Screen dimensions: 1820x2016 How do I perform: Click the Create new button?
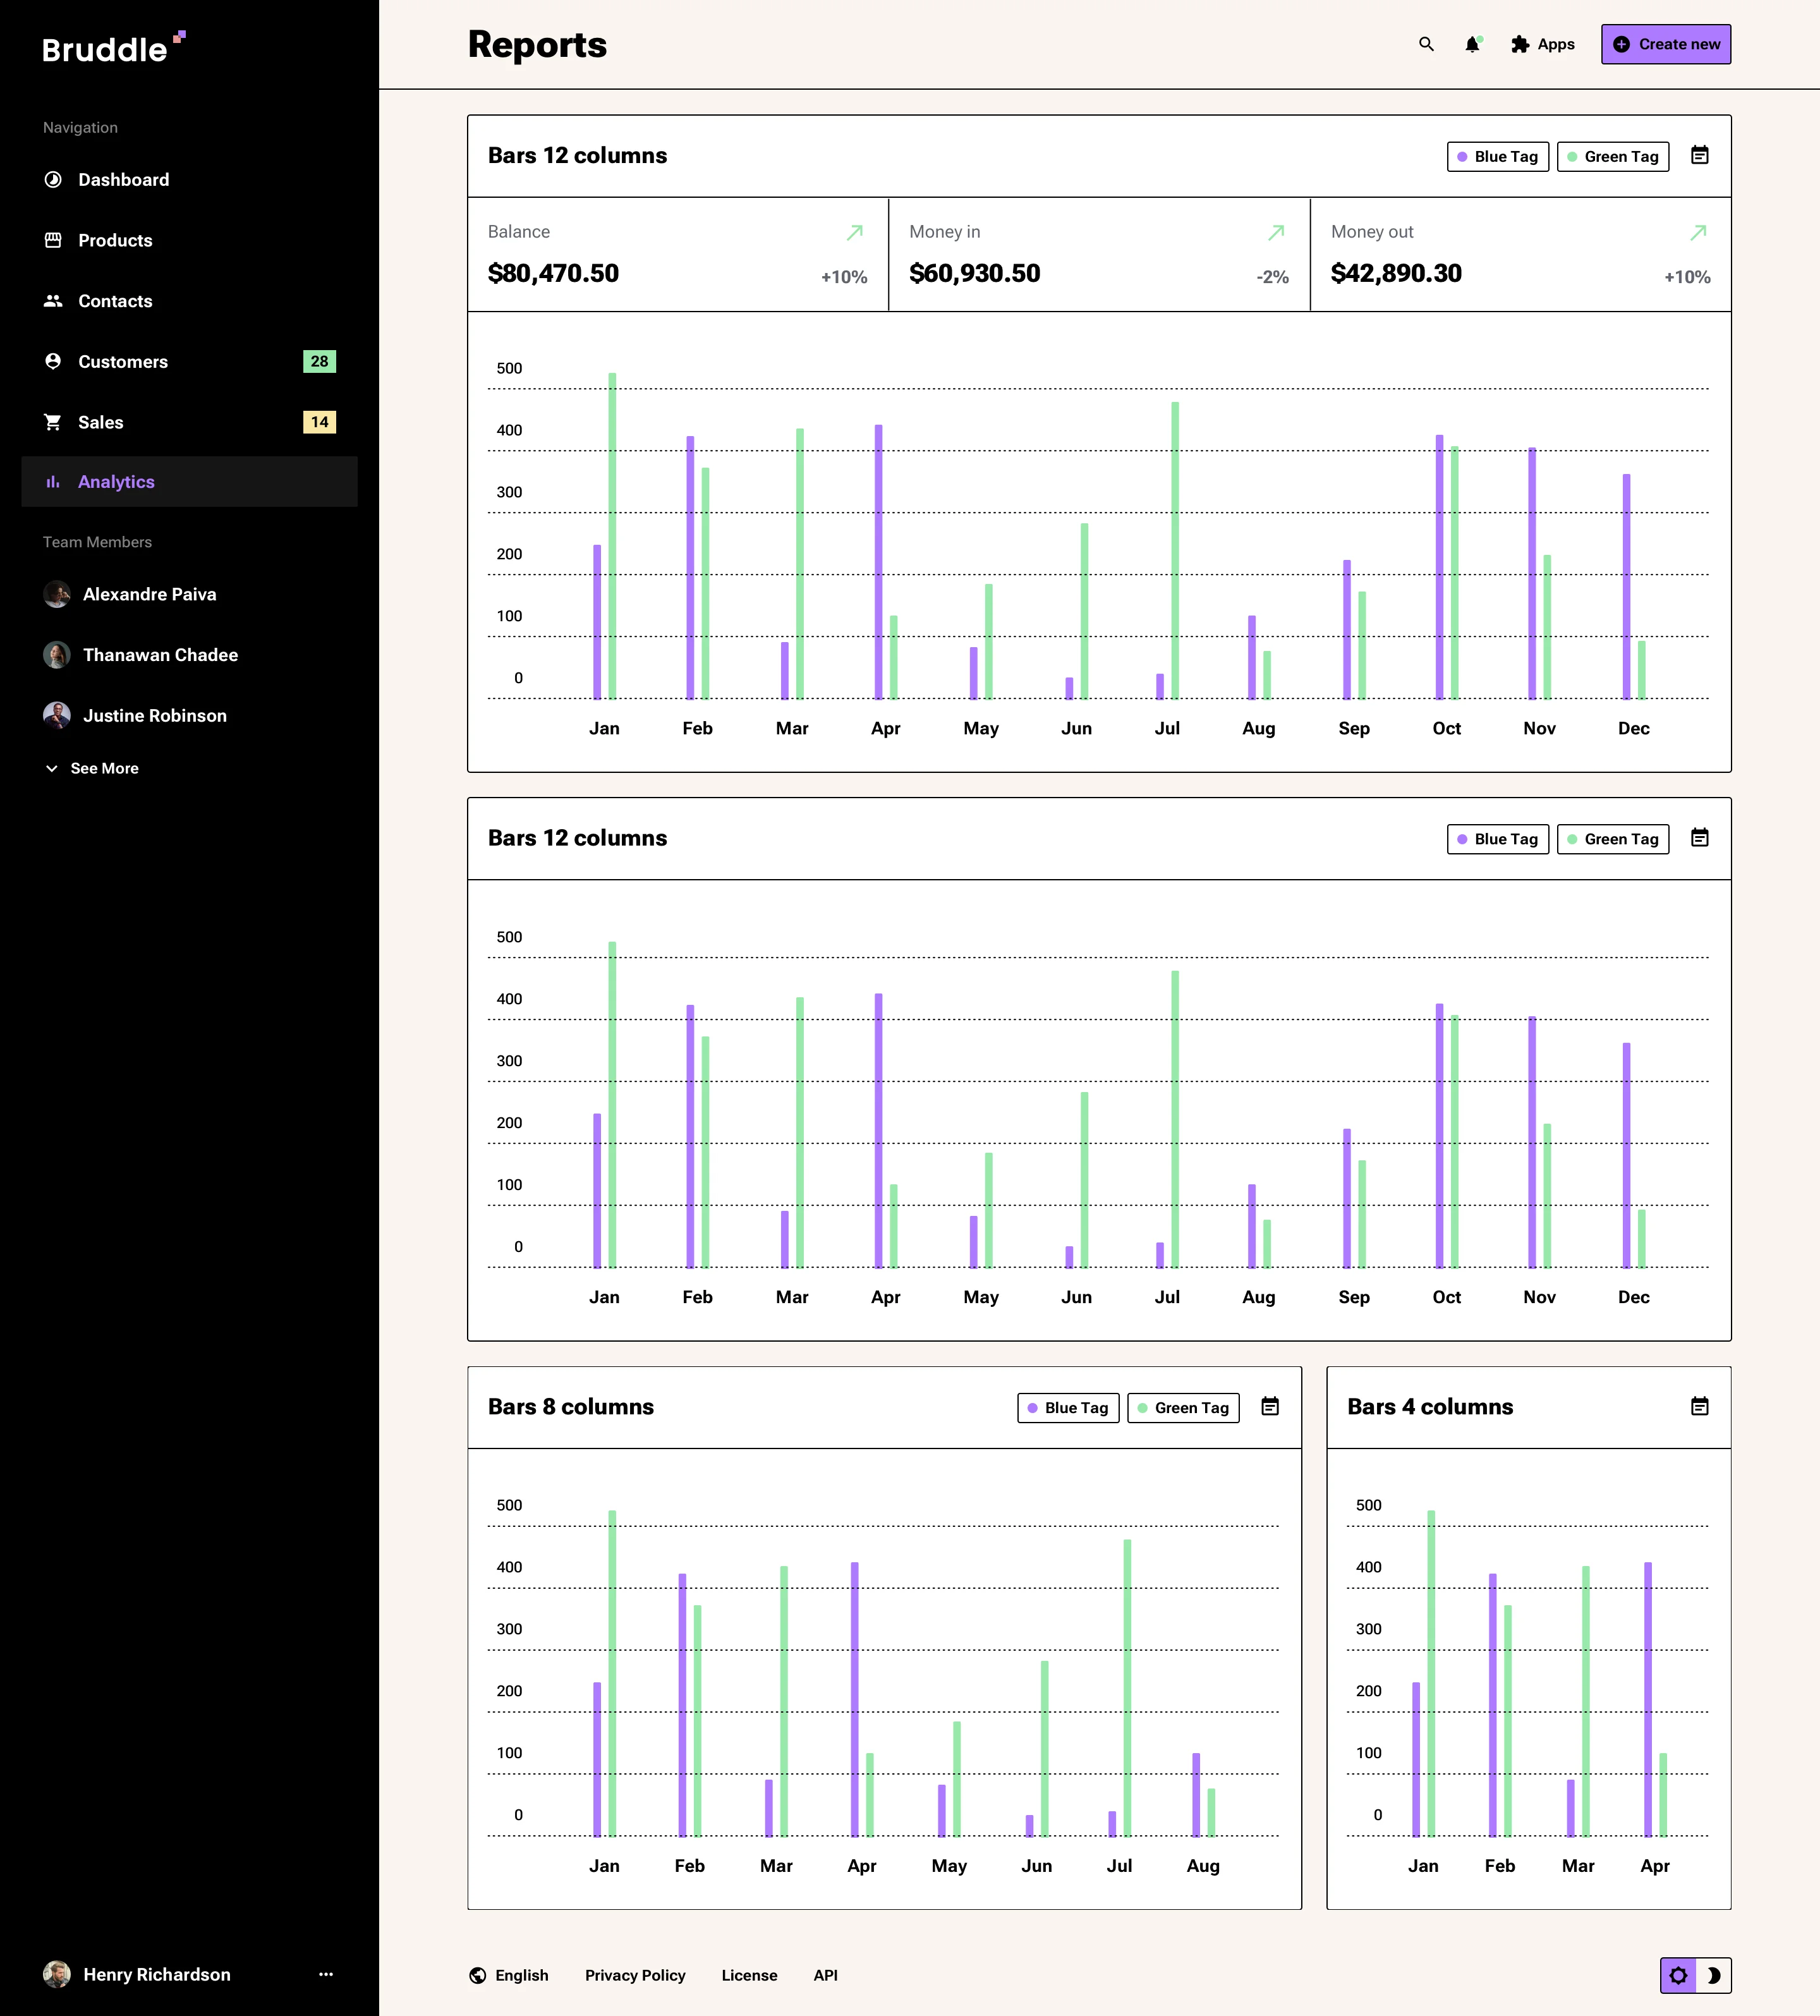tap(1665, 44)
